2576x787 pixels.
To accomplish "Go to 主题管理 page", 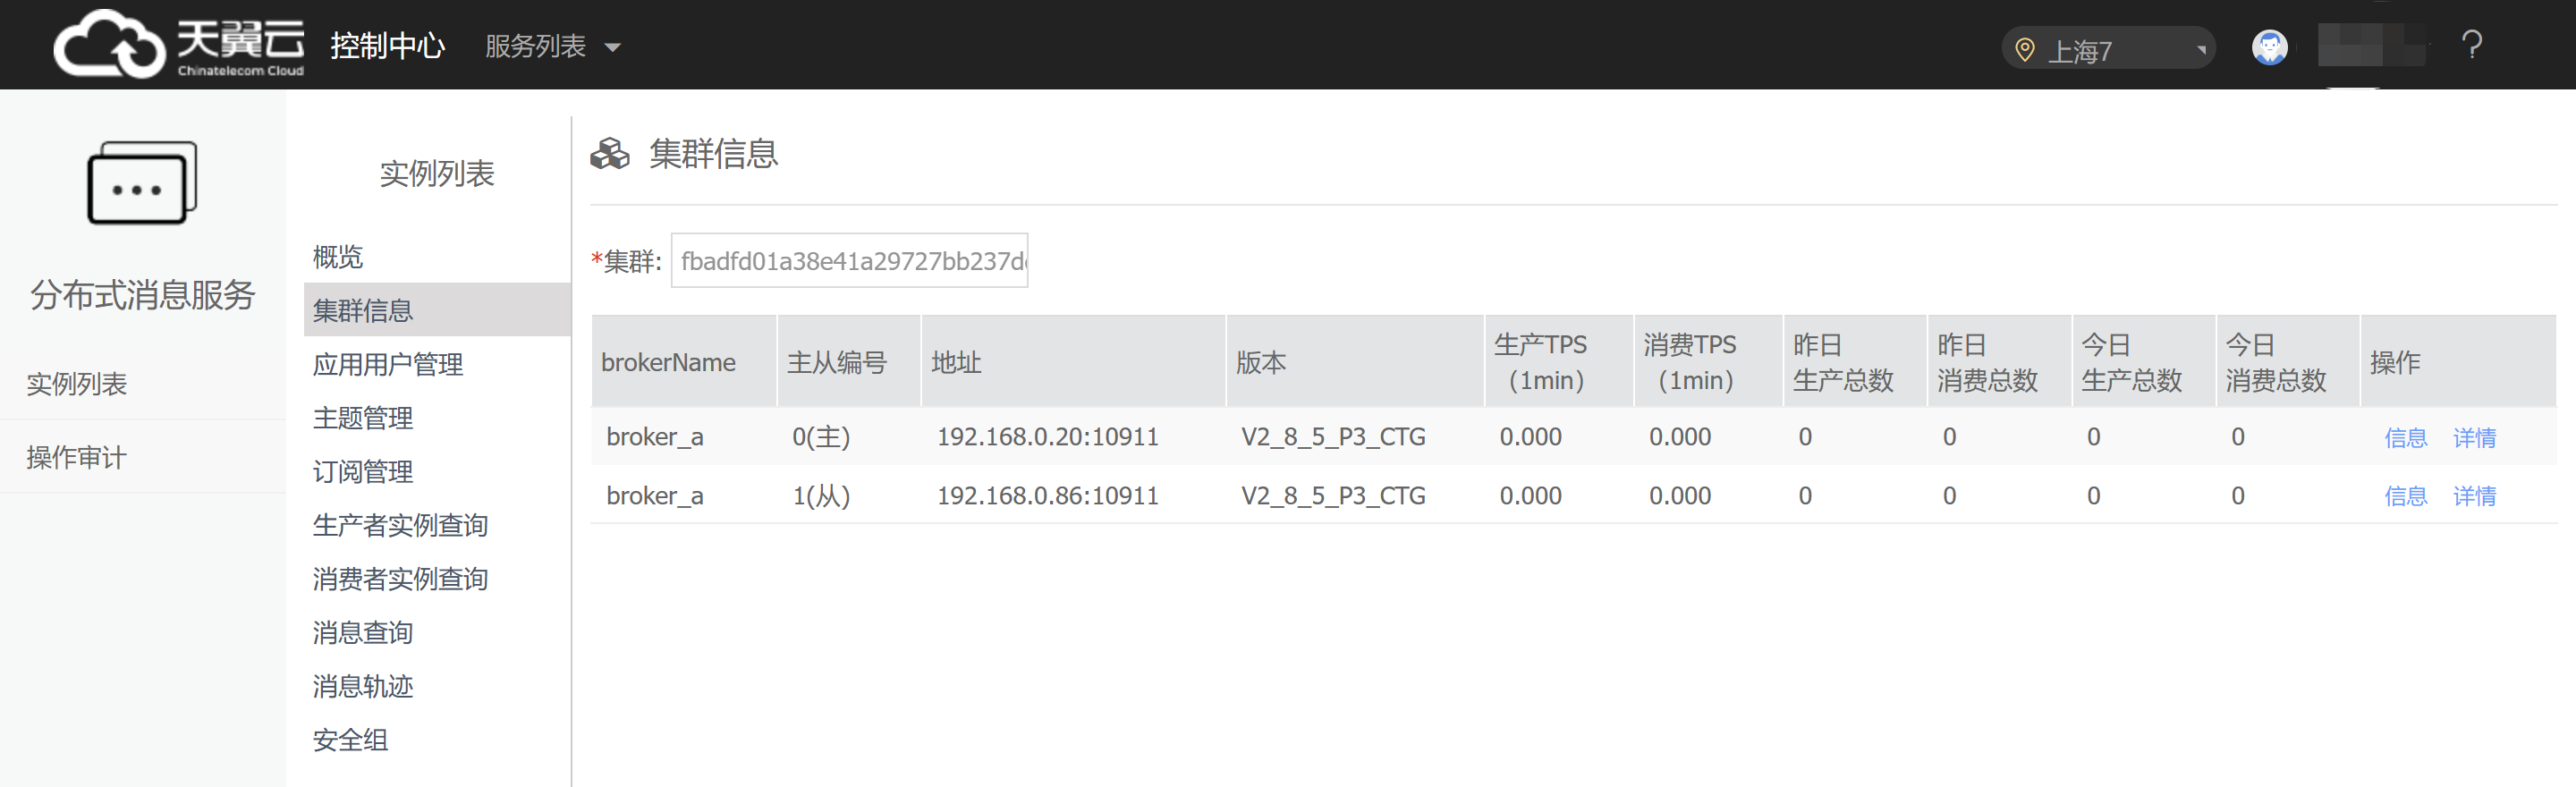I will pyautogui.click(x=363, y=418).
